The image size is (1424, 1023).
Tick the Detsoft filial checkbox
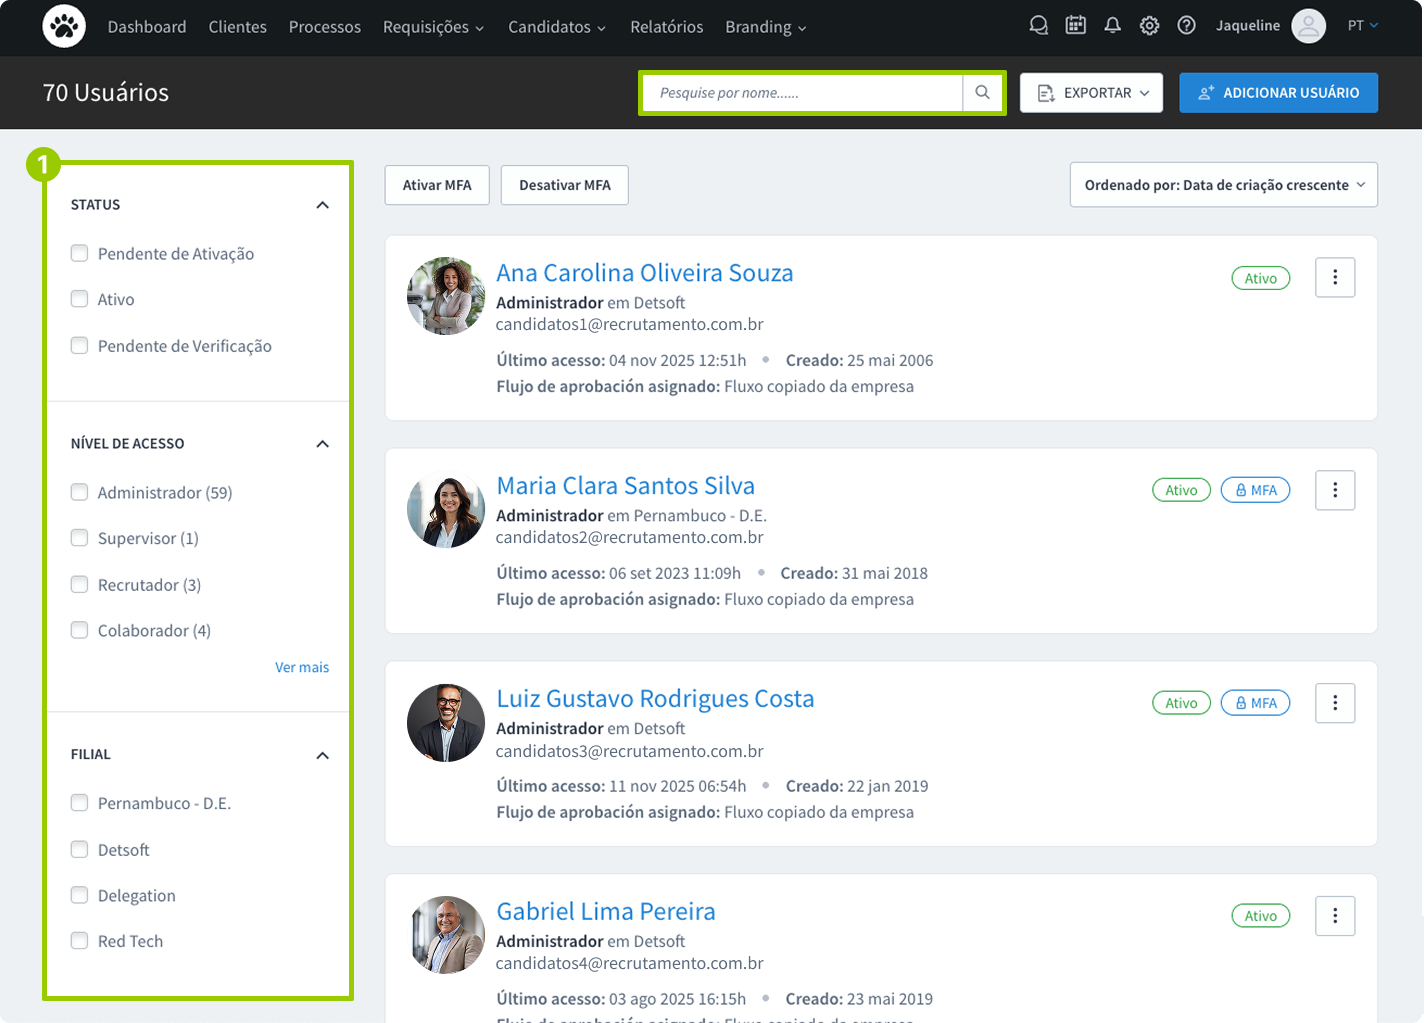(x=80, y=850)
